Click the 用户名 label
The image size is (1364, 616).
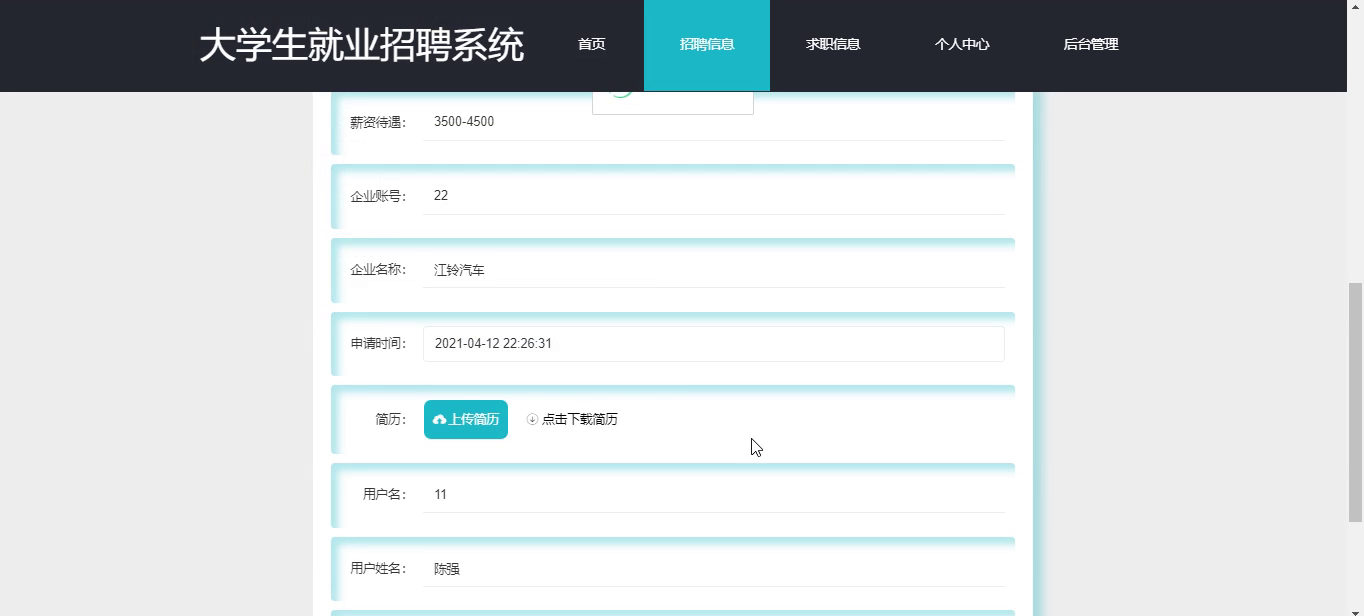click(x=385, y=494)
